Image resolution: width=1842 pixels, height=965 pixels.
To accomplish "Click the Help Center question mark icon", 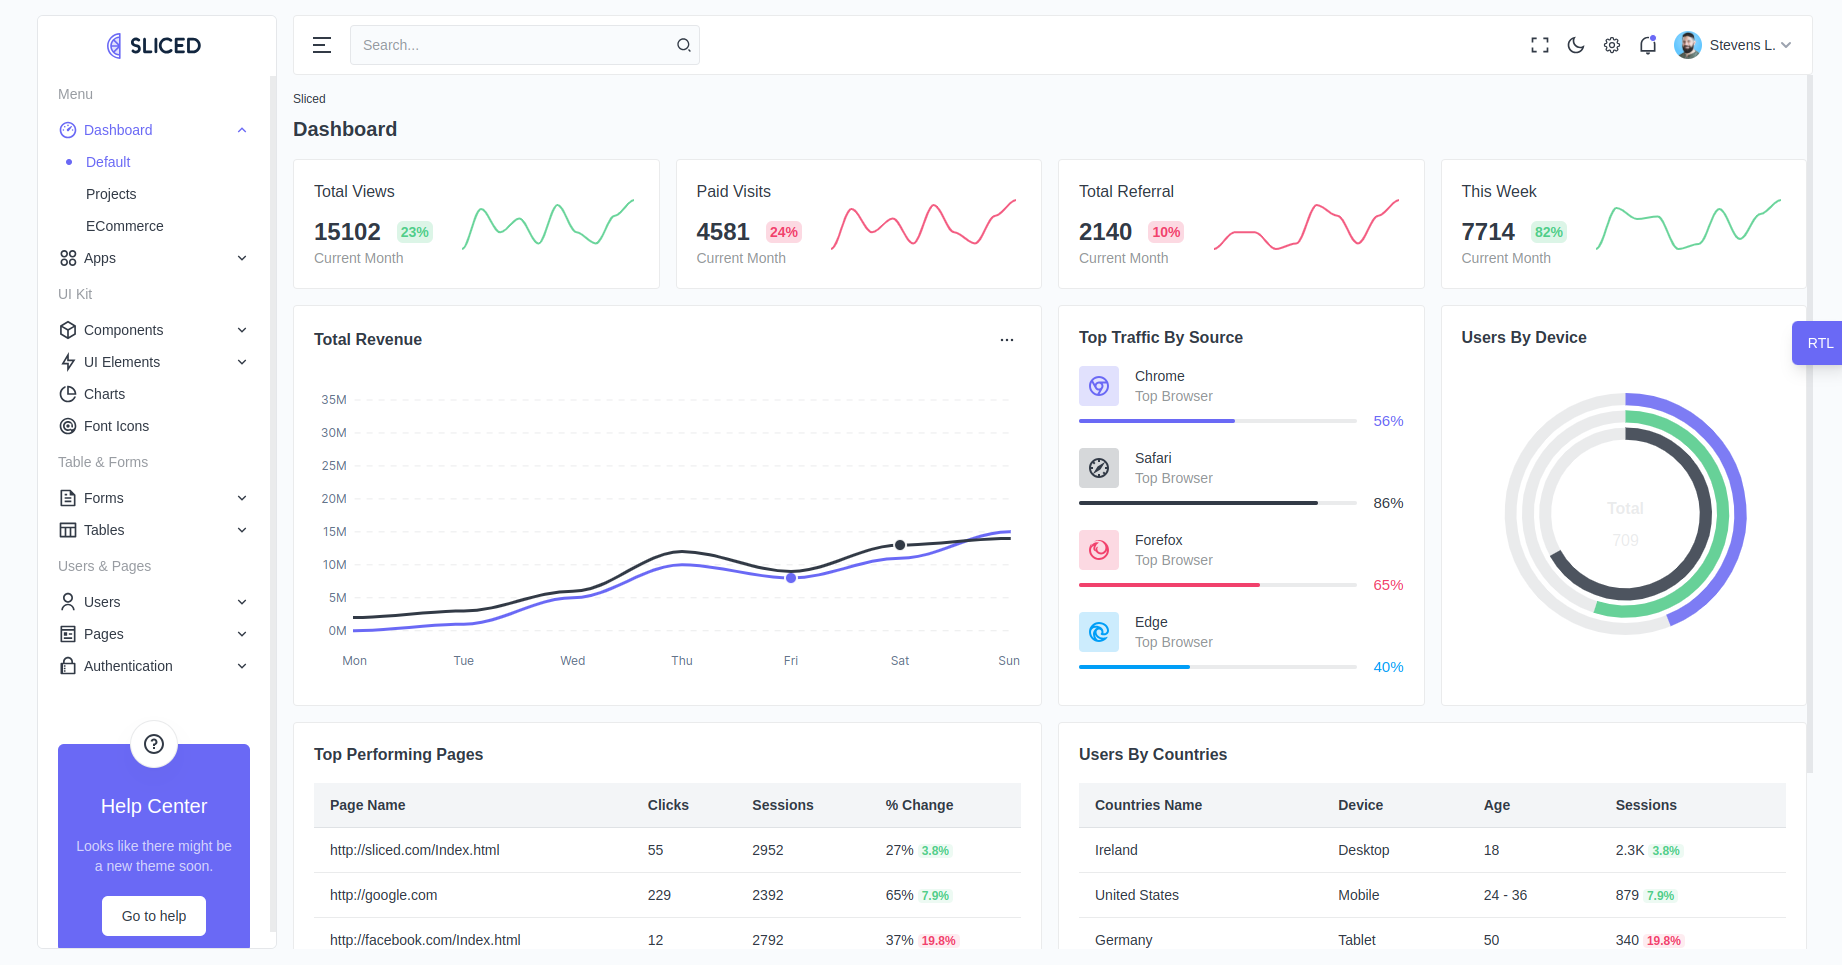I will [154, 744].
